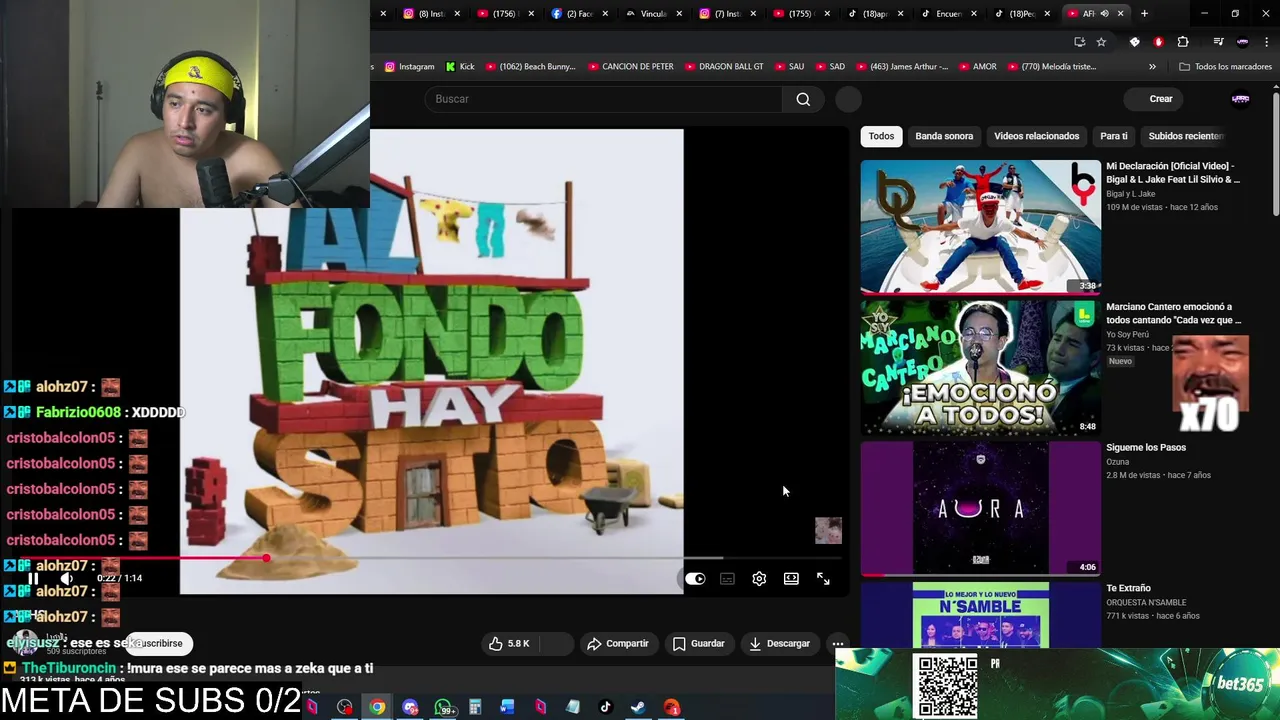The width and height of the screenshot is (1280, 720).
Task: Save the video with Guardar
Action: point(698,643)
